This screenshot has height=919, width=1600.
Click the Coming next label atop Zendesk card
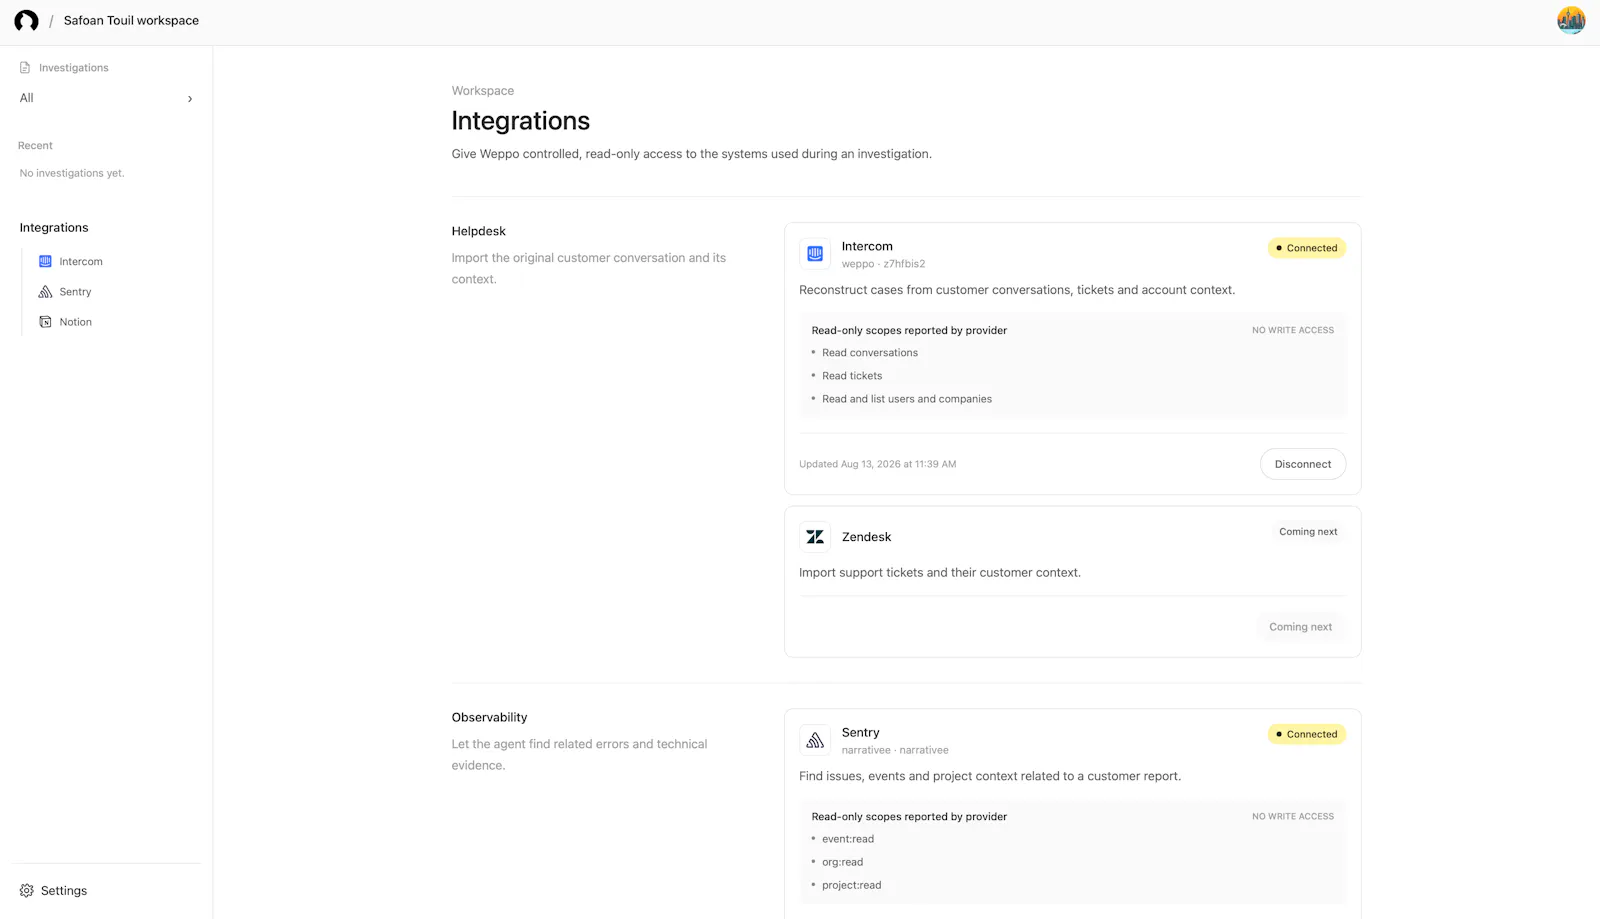pyautogui.click(x=1308, y=532)
